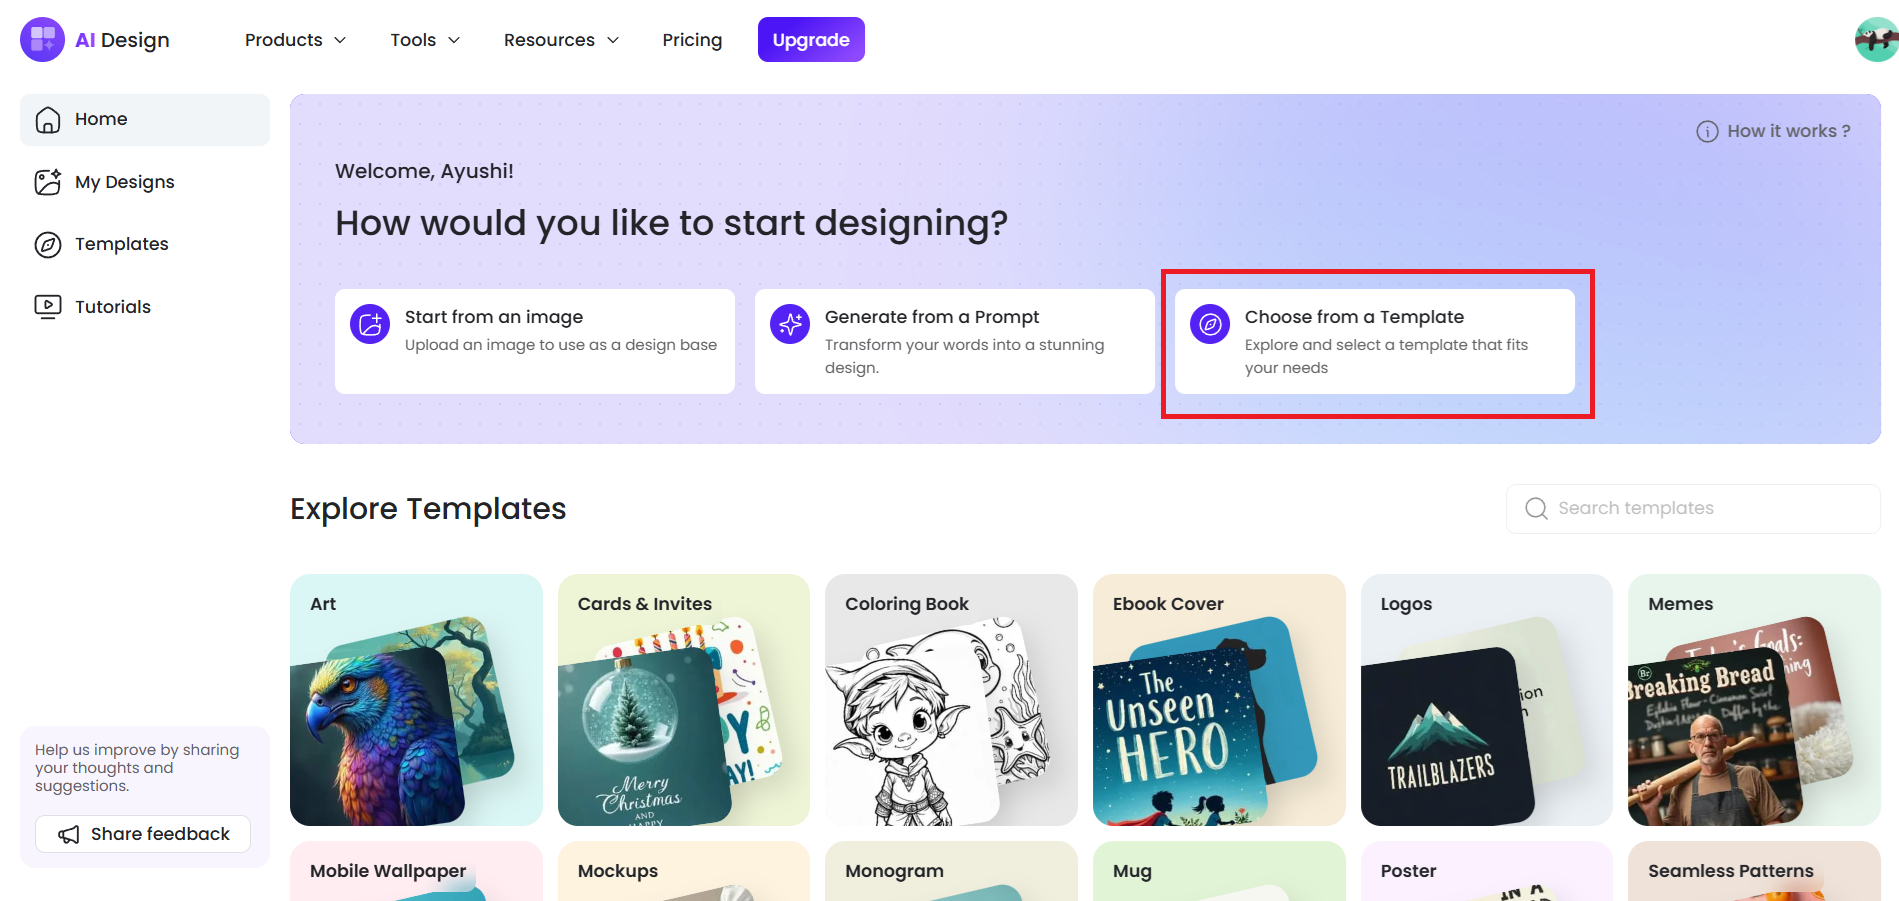Expand the Tools dropdown chevron

pos(454,40)
